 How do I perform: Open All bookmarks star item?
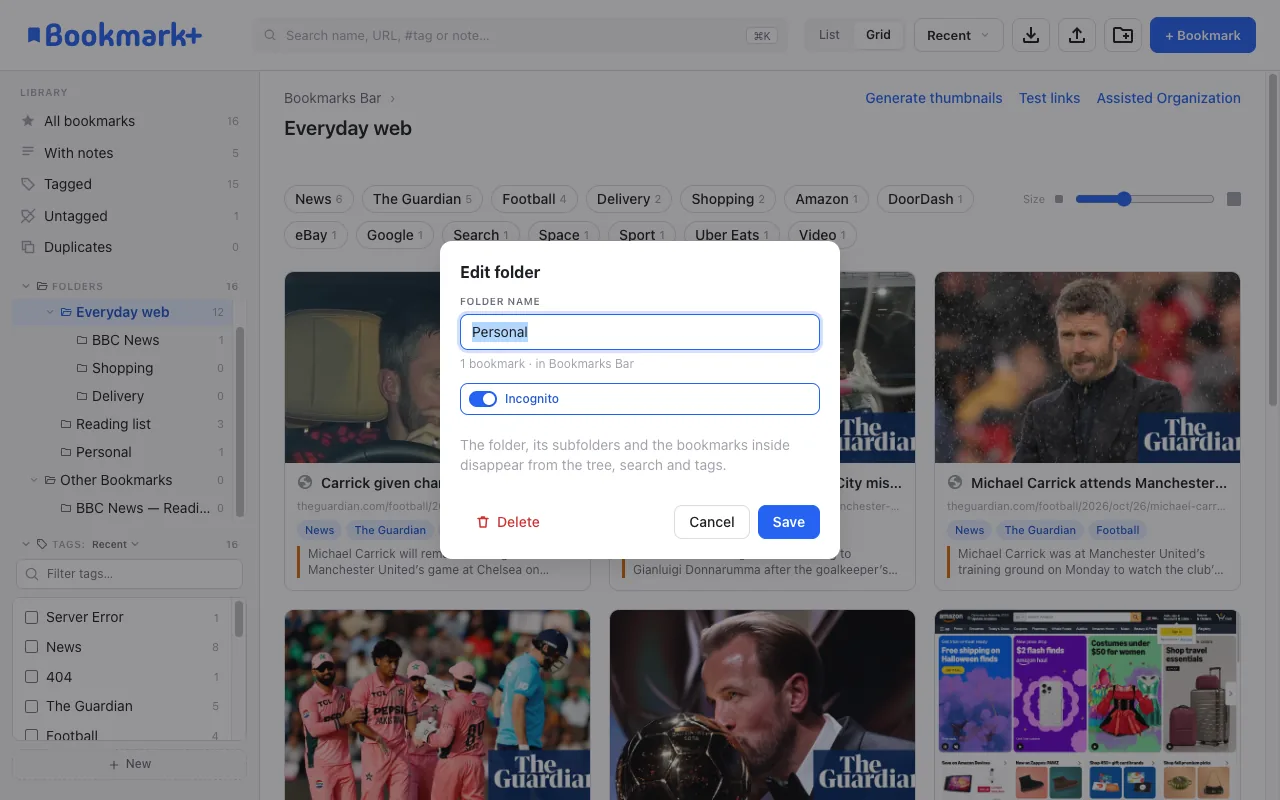130,121
